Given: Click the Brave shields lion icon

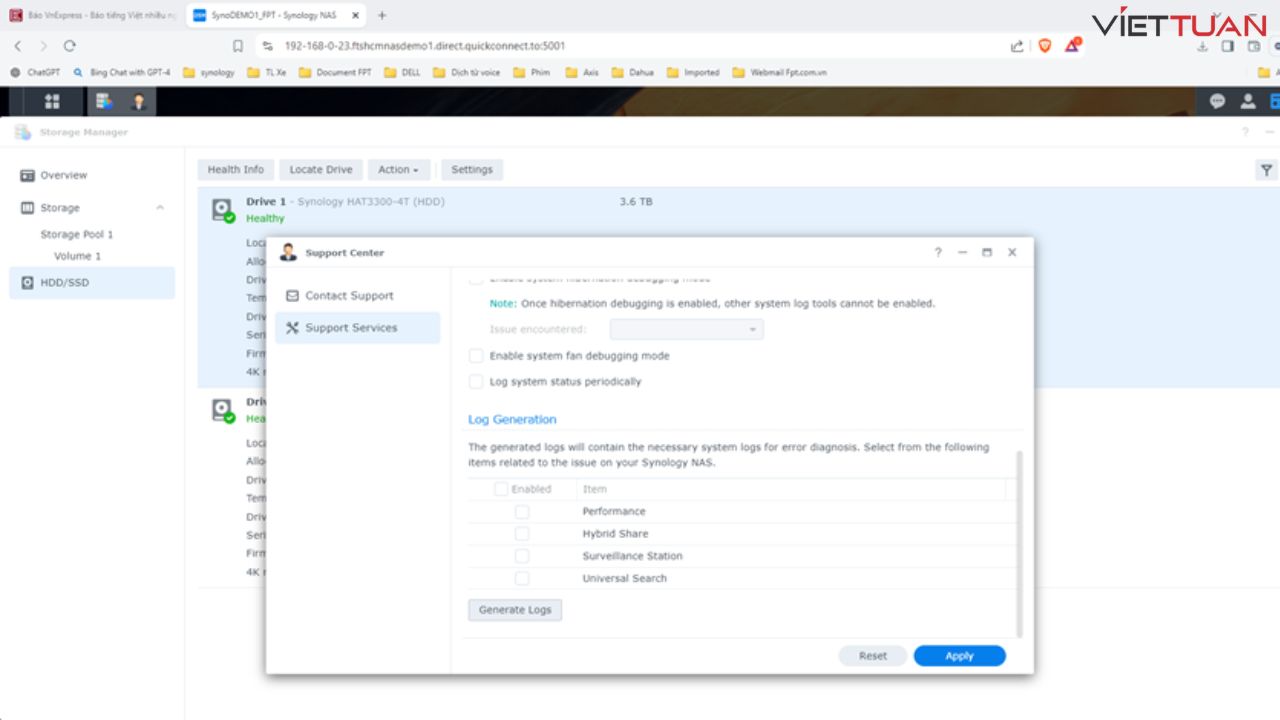Looking at the screenshot, I should tap(1045, 45).
